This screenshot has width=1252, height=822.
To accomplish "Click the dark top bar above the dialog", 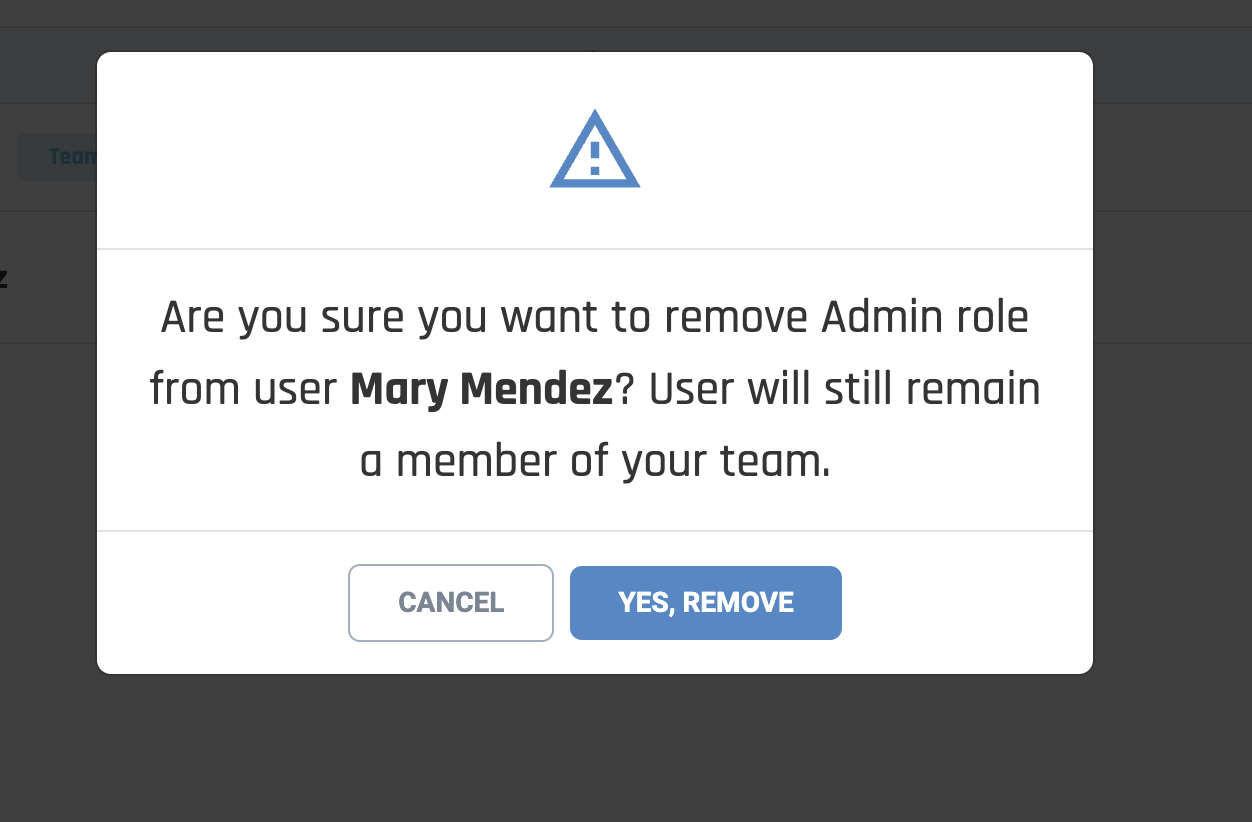I will click(626, 13).
